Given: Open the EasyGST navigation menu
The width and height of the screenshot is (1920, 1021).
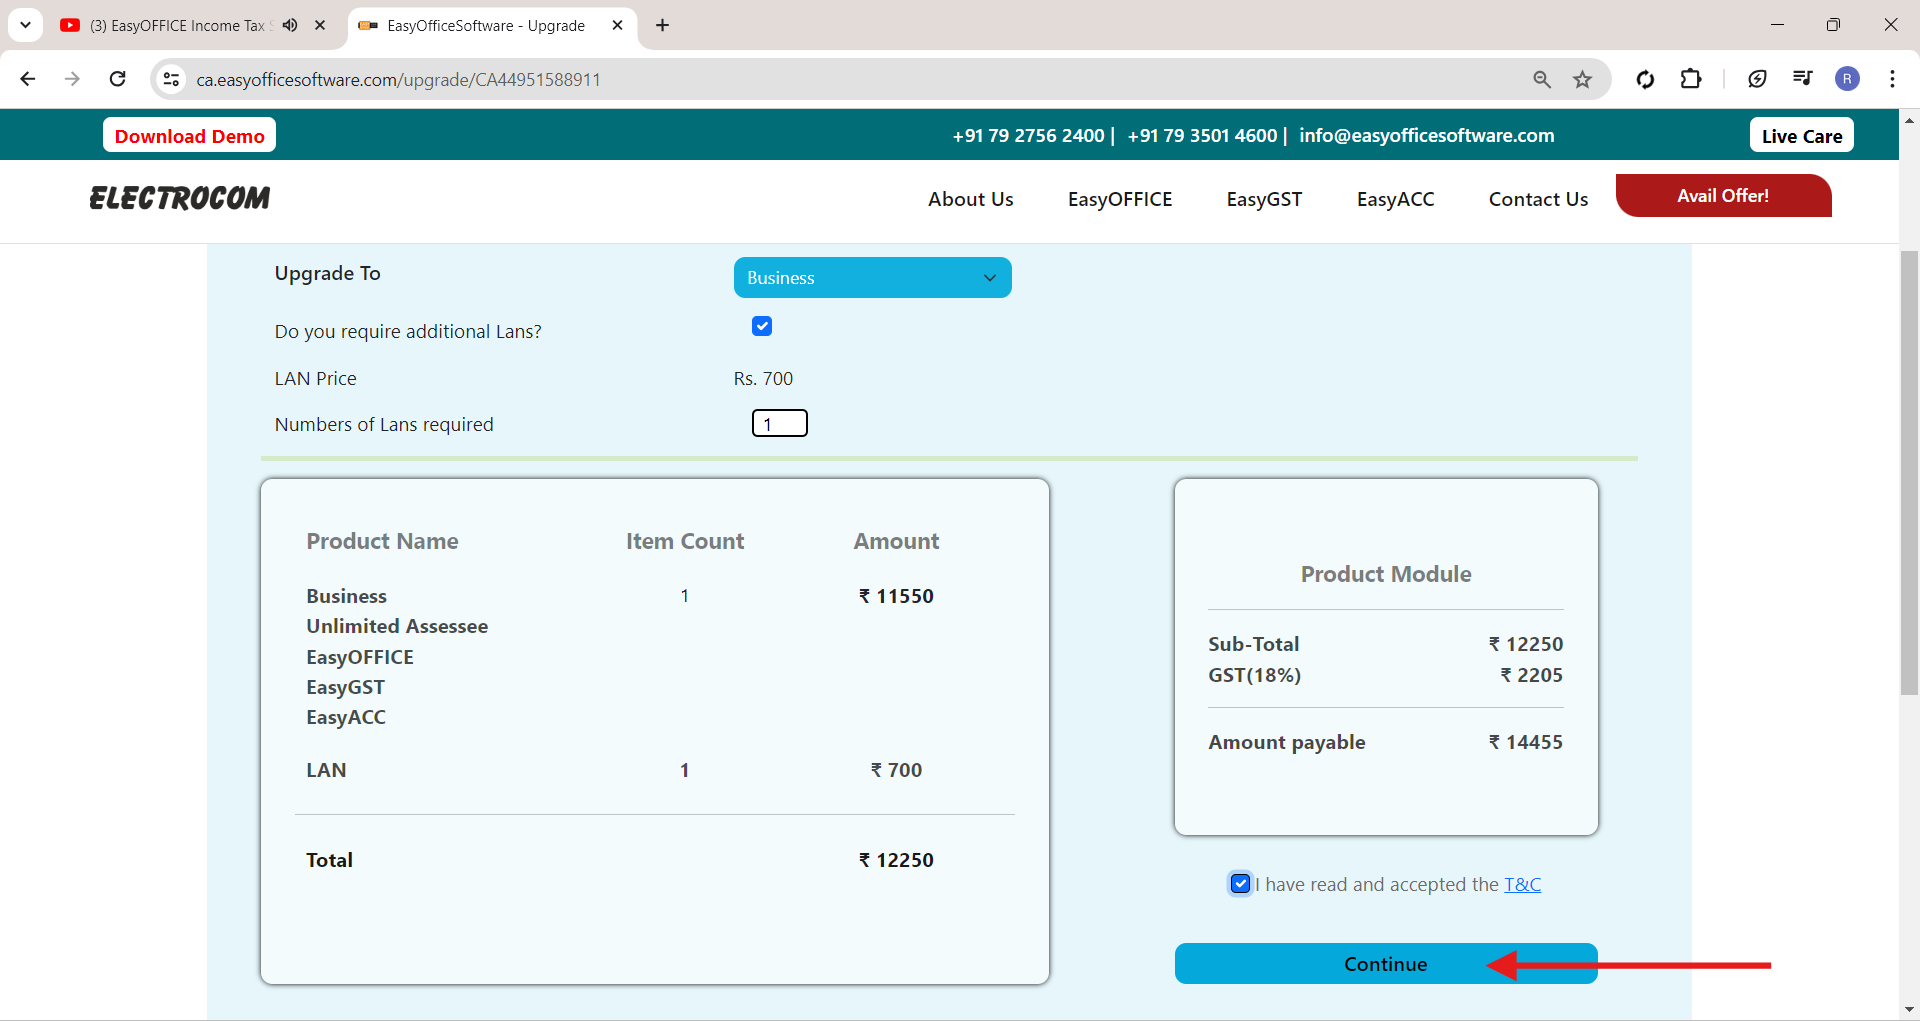Looking at the screenshot, I should [x=1264, y=199].
